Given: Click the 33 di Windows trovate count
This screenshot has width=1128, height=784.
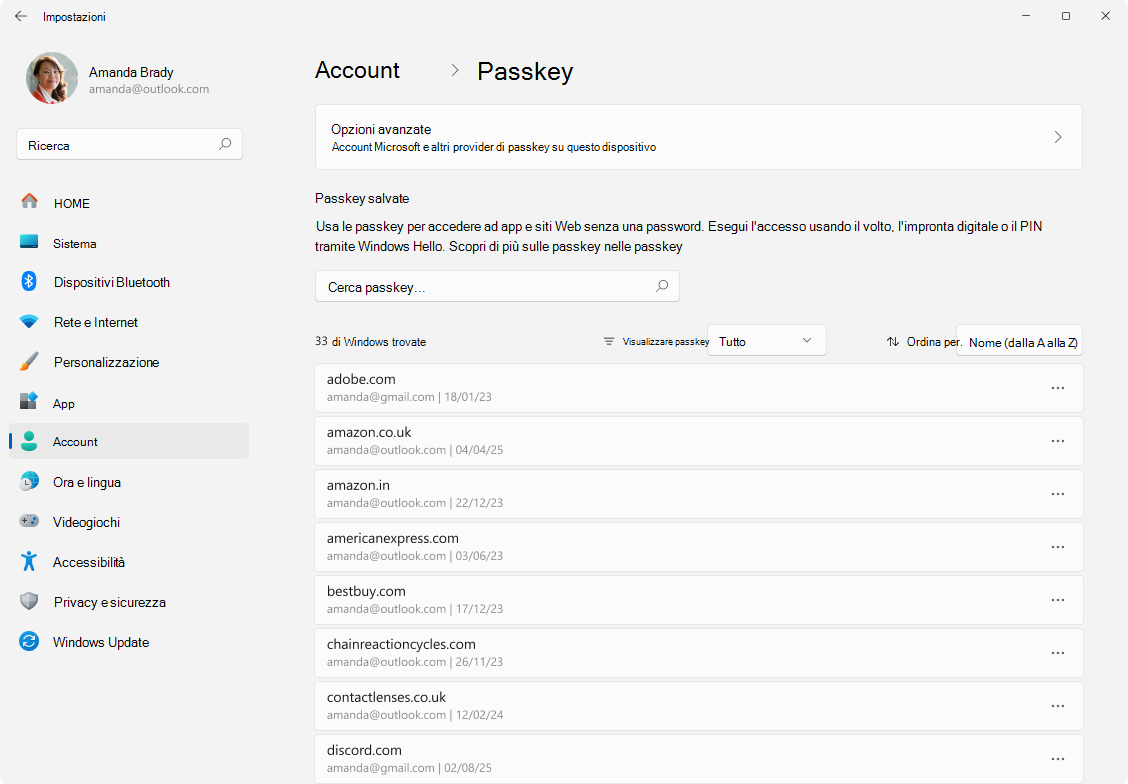Looking at the screenshot, I should click(x=370, y=342).
